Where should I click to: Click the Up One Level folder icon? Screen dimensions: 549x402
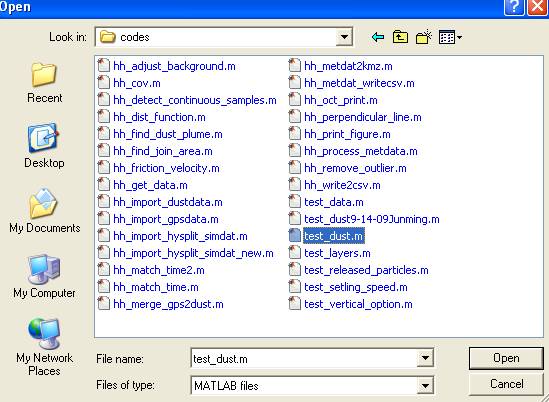[x=400, y=37]
